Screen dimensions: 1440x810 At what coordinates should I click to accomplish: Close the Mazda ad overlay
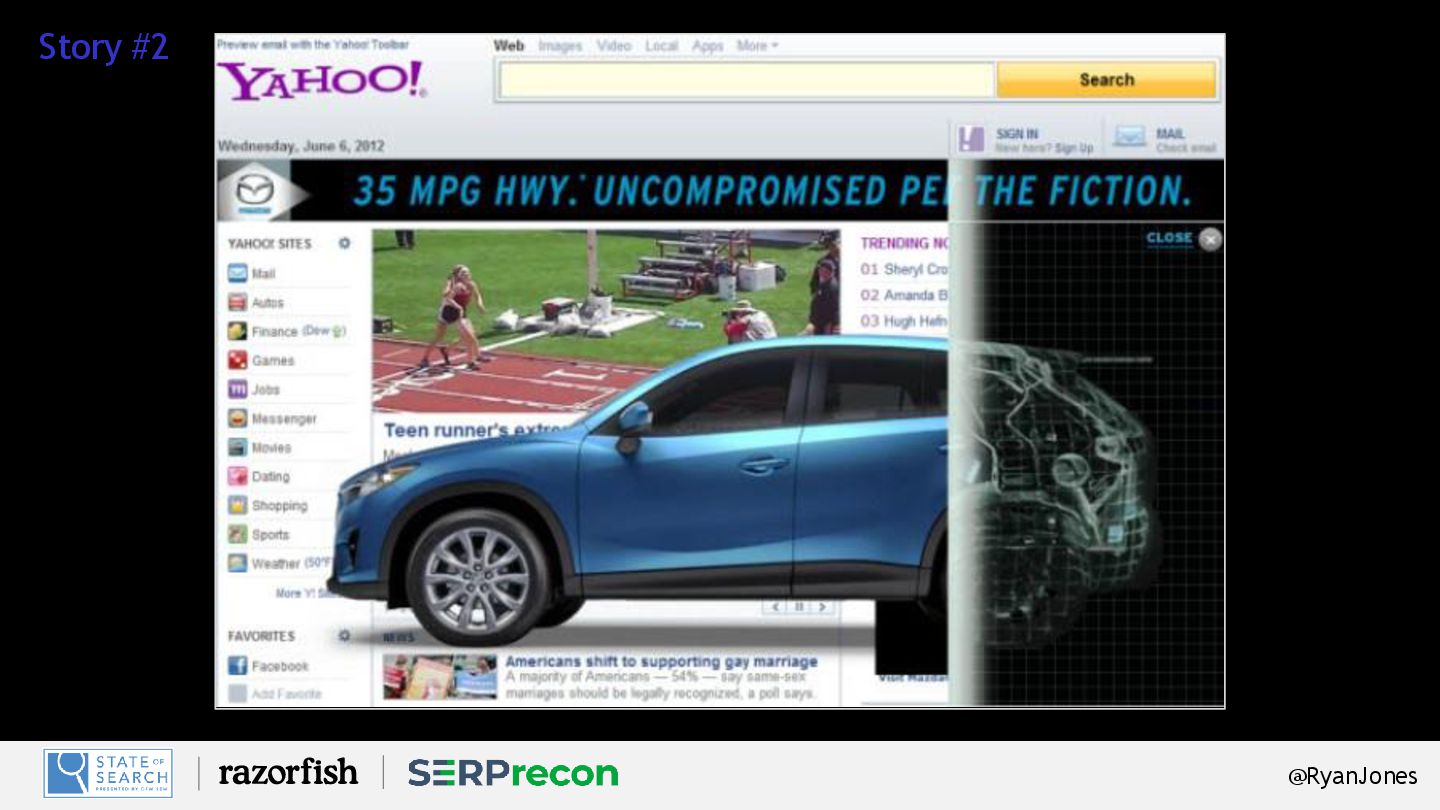tap(1210, 239)
